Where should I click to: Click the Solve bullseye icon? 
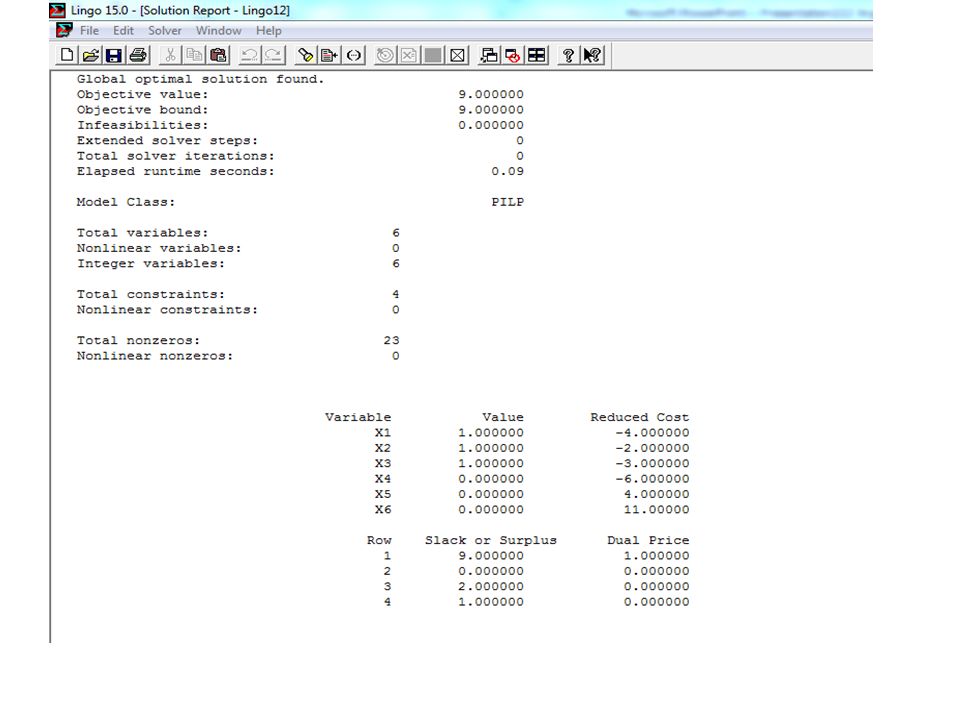point(385,56)
